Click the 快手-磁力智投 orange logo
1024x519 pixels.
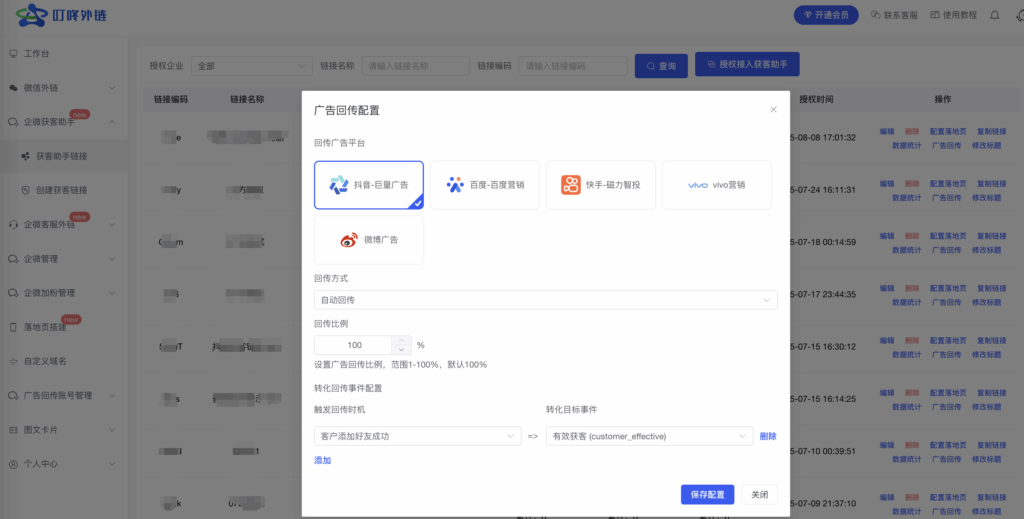click(x=571, y=185)
